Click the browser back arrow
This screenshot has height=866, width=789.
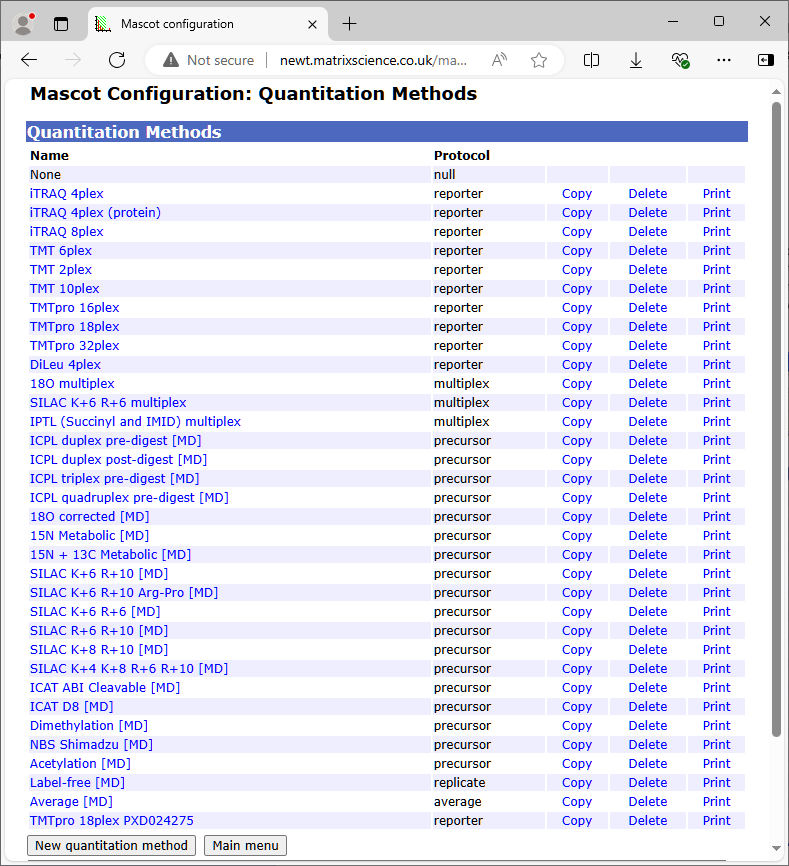tap(29, 60)
